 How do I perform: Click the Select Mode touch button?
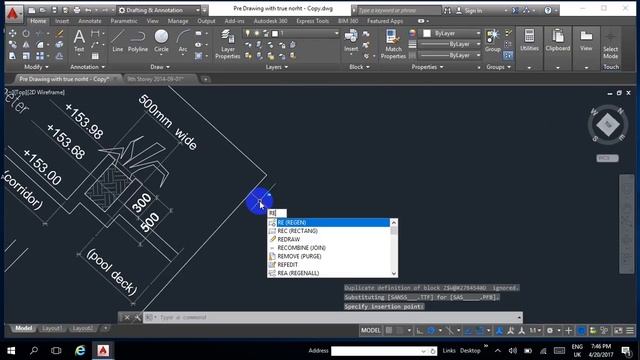(x=611, y=45)
